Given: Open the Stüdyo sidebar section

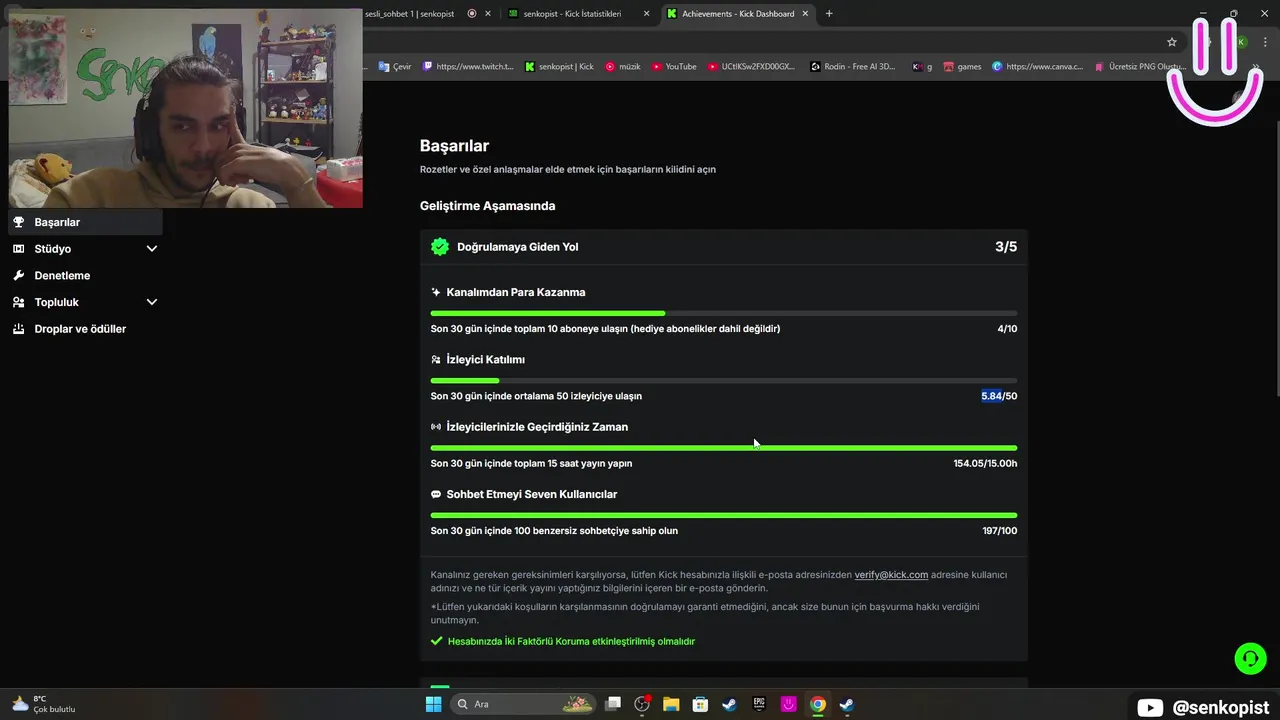Looking at the screenshot, I should 84,249.
